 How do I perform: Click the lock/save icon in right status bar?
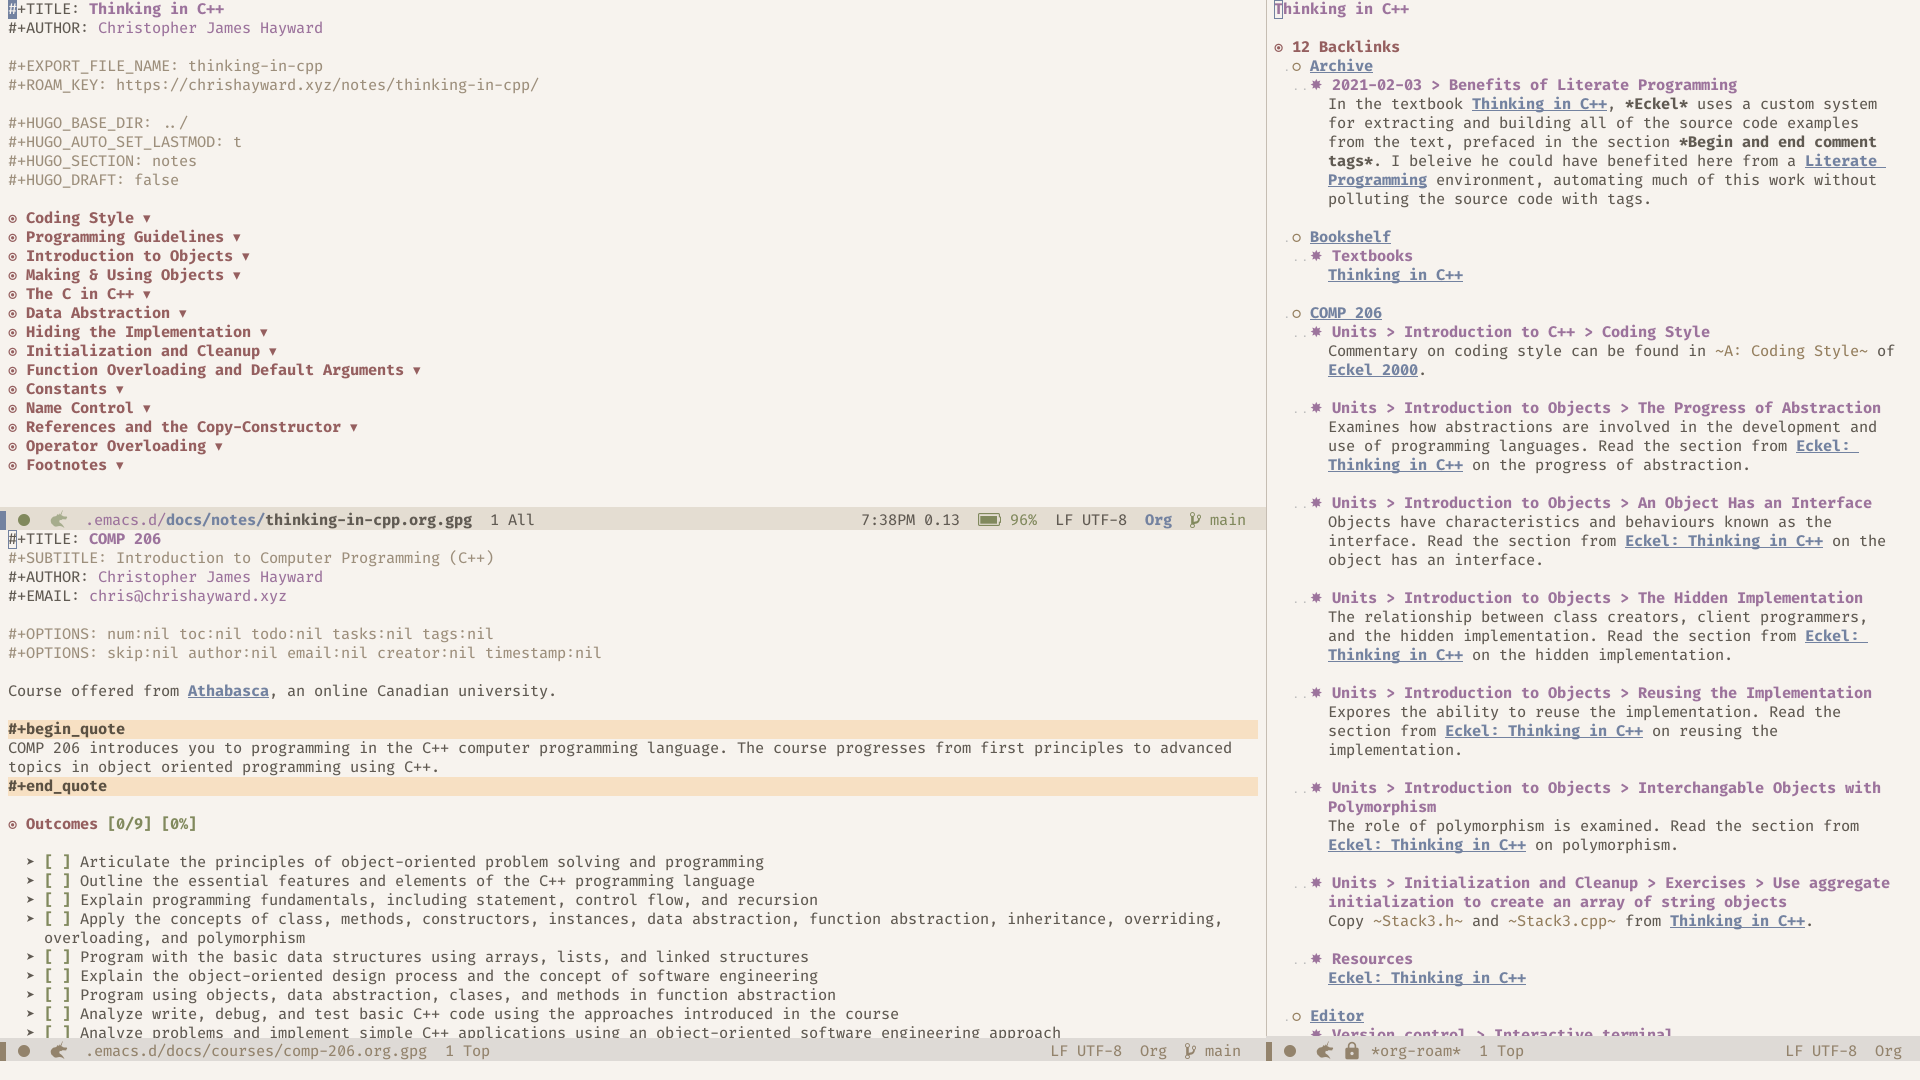pos(1348,1051)
